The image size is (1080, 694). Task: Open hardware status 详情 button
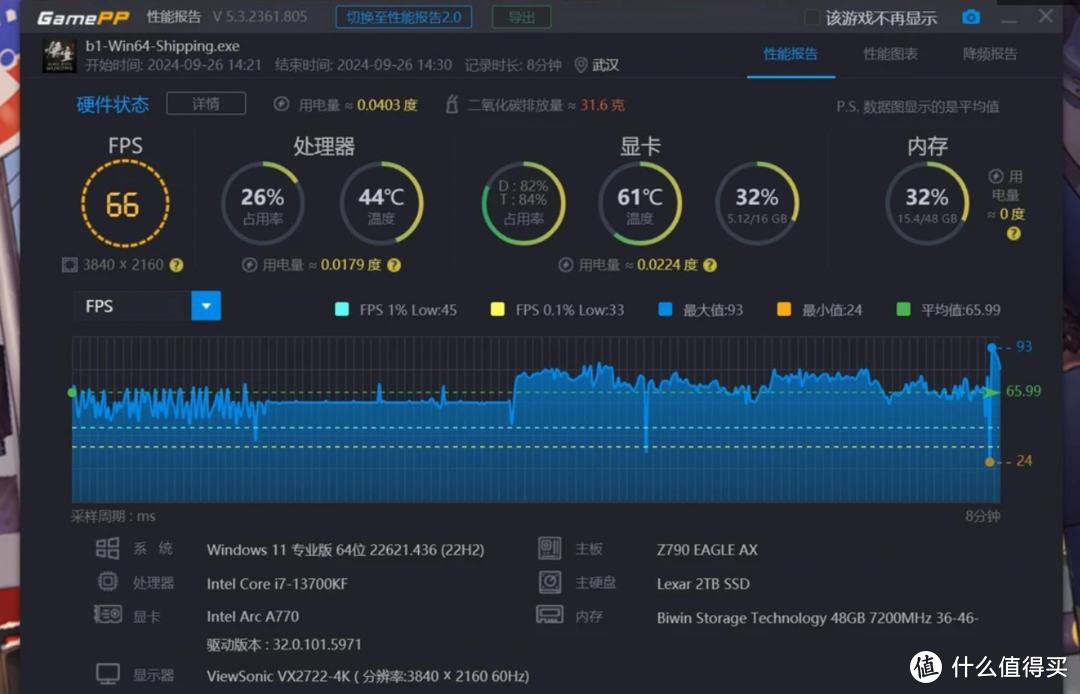(x=206, y=103)
